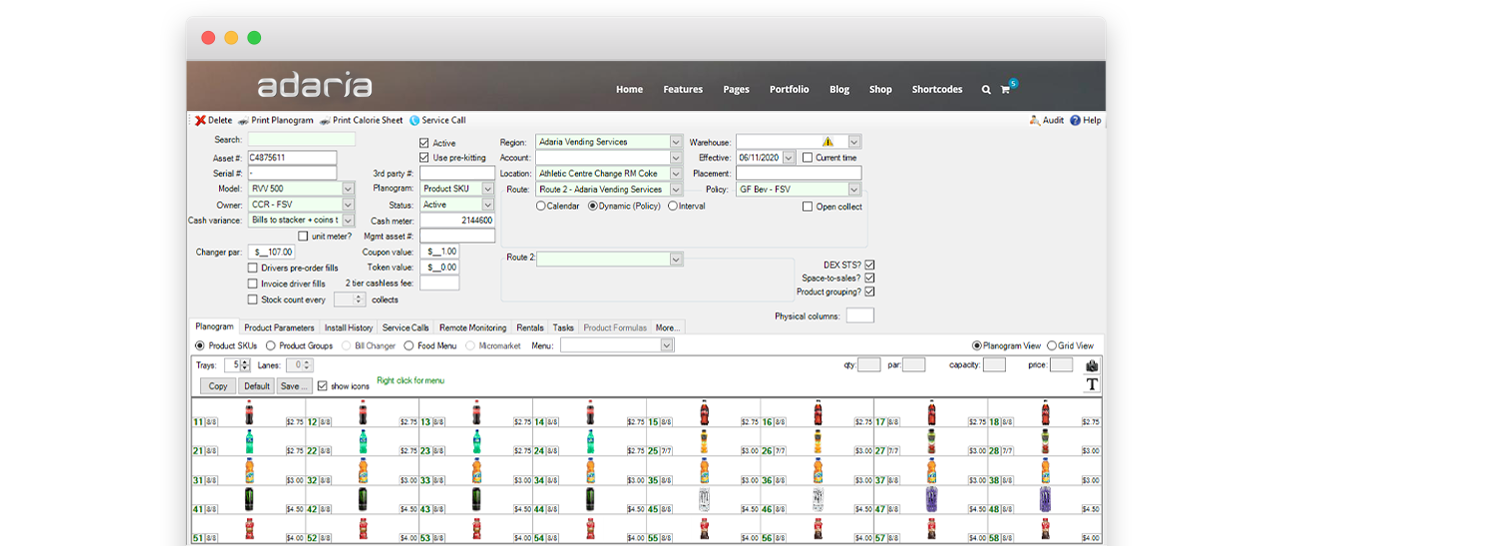This screenshot has width=1500, height=546.
Task: Expand the Policy dropdown GF Bev - FSV
Action: pyautogui.click(x=854, y=189)
